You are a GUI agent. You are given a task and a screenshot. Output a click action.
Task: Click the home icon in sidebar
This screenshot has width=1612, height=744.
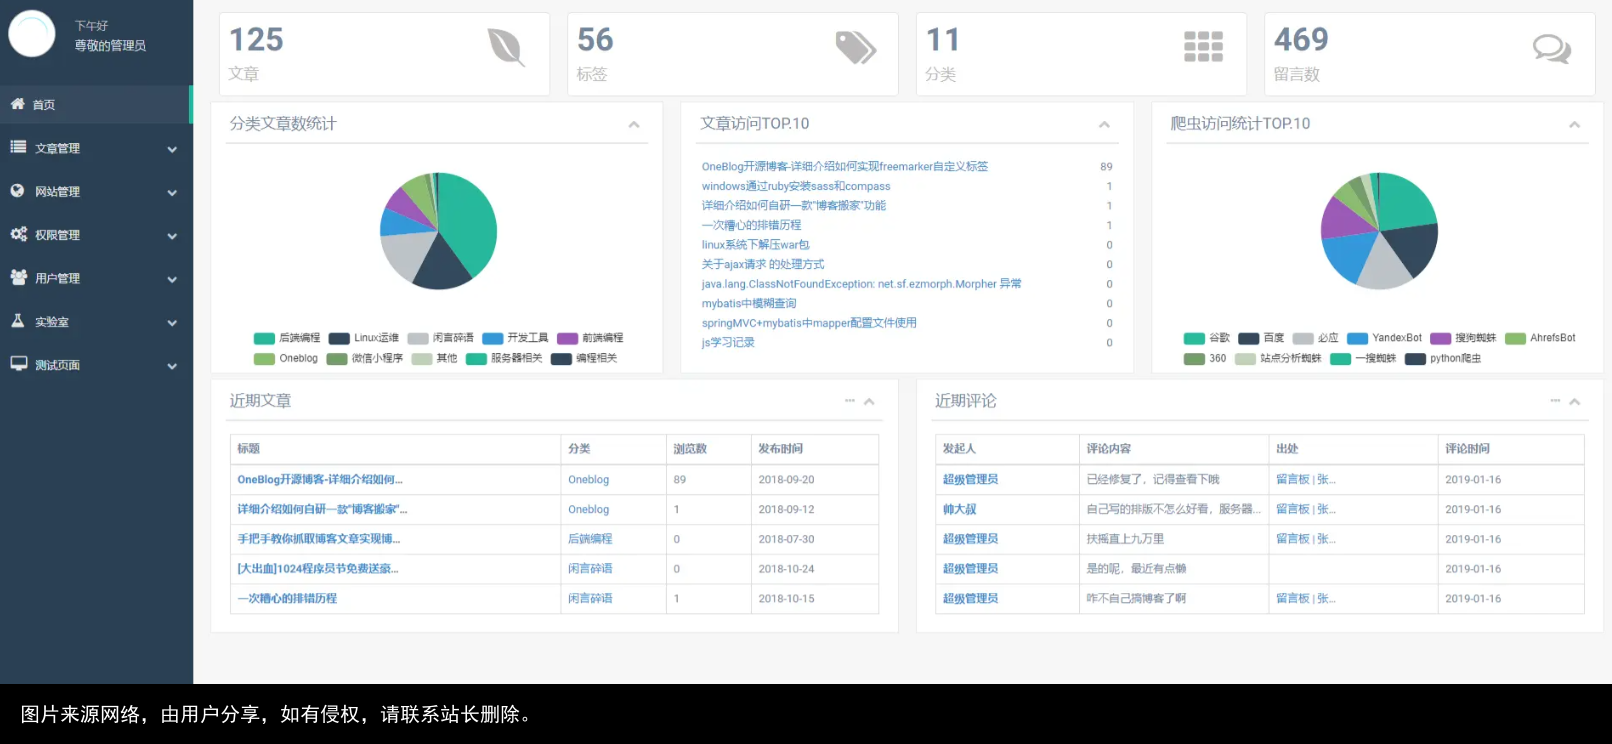18,103
